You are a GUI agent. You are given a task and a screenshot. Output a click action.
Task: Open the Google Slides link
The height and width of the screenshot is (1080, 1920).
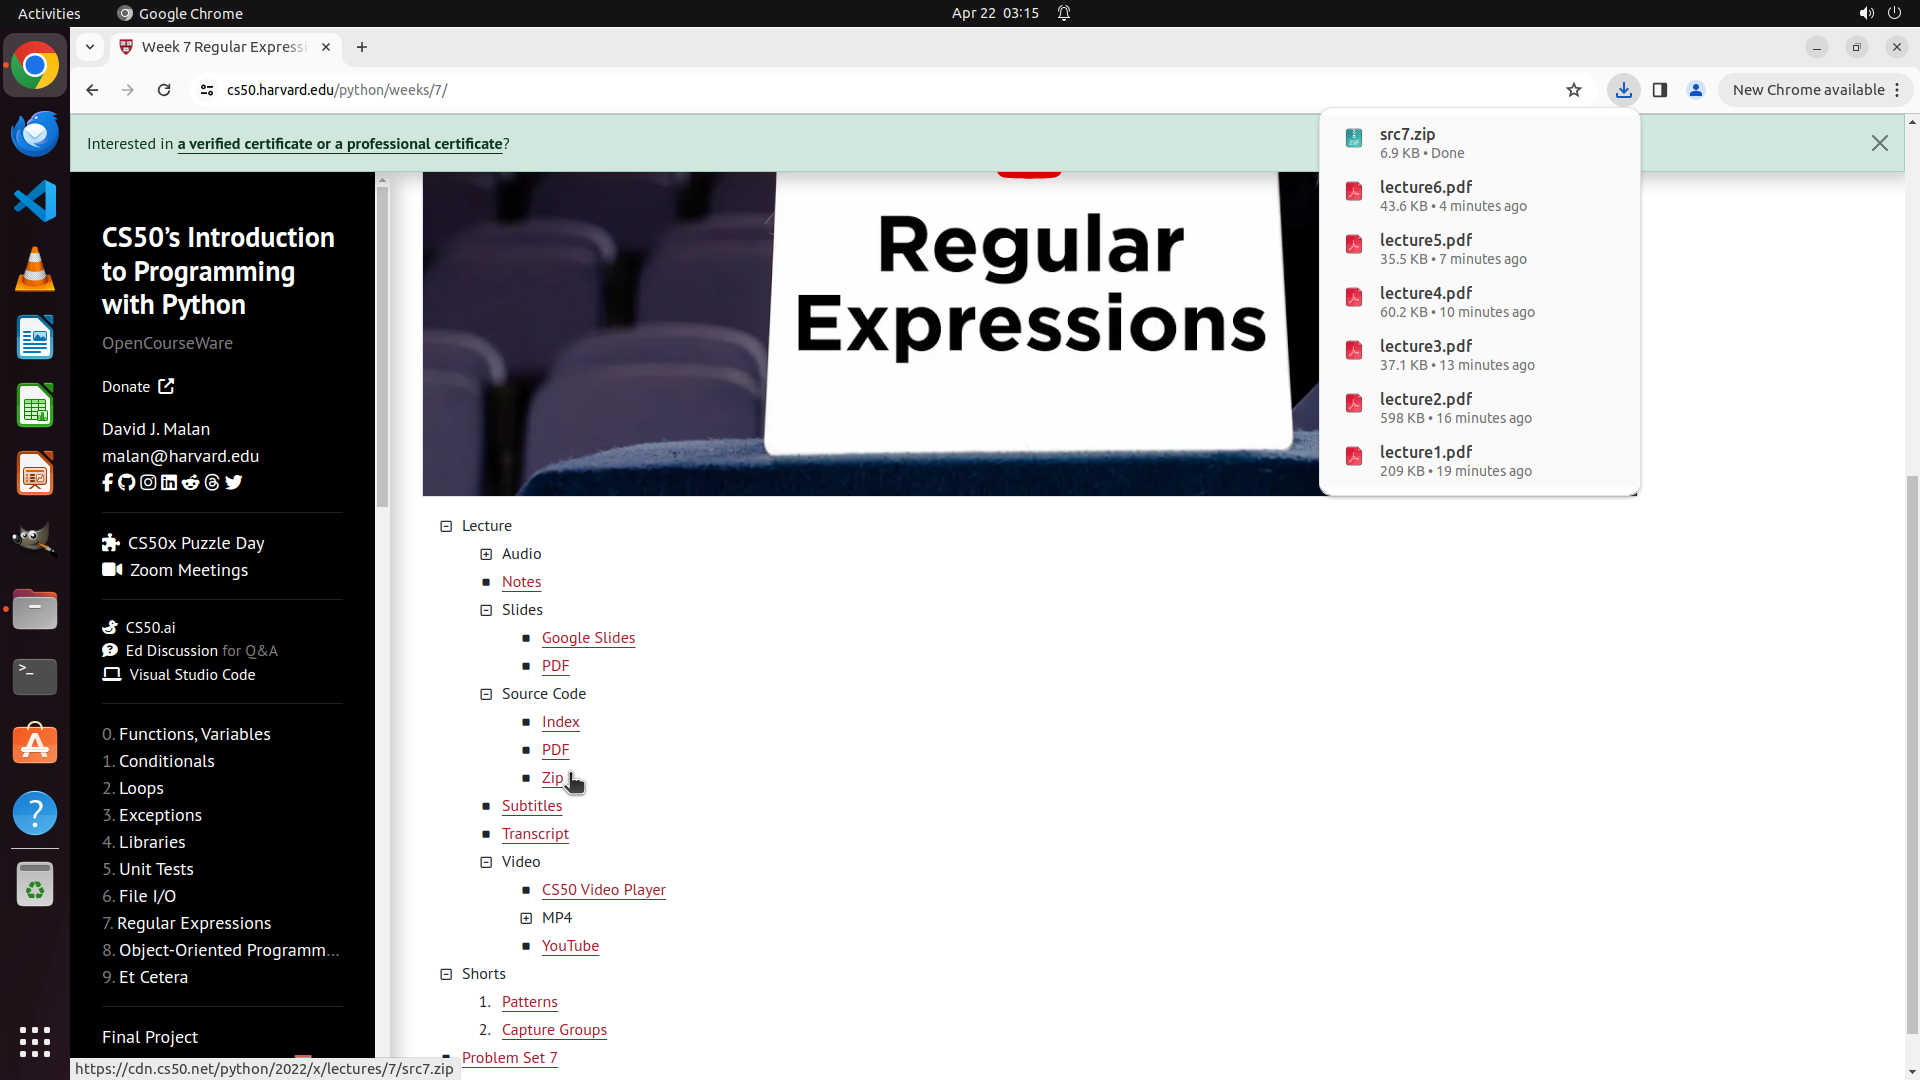point(588,638)
